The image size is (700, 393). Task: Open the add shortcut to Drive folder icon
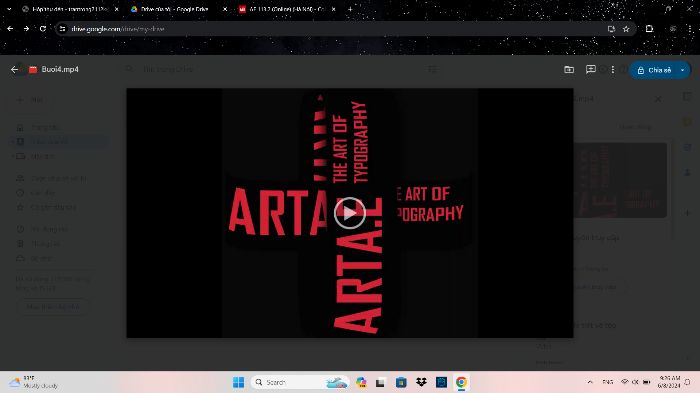coord(569,70)
